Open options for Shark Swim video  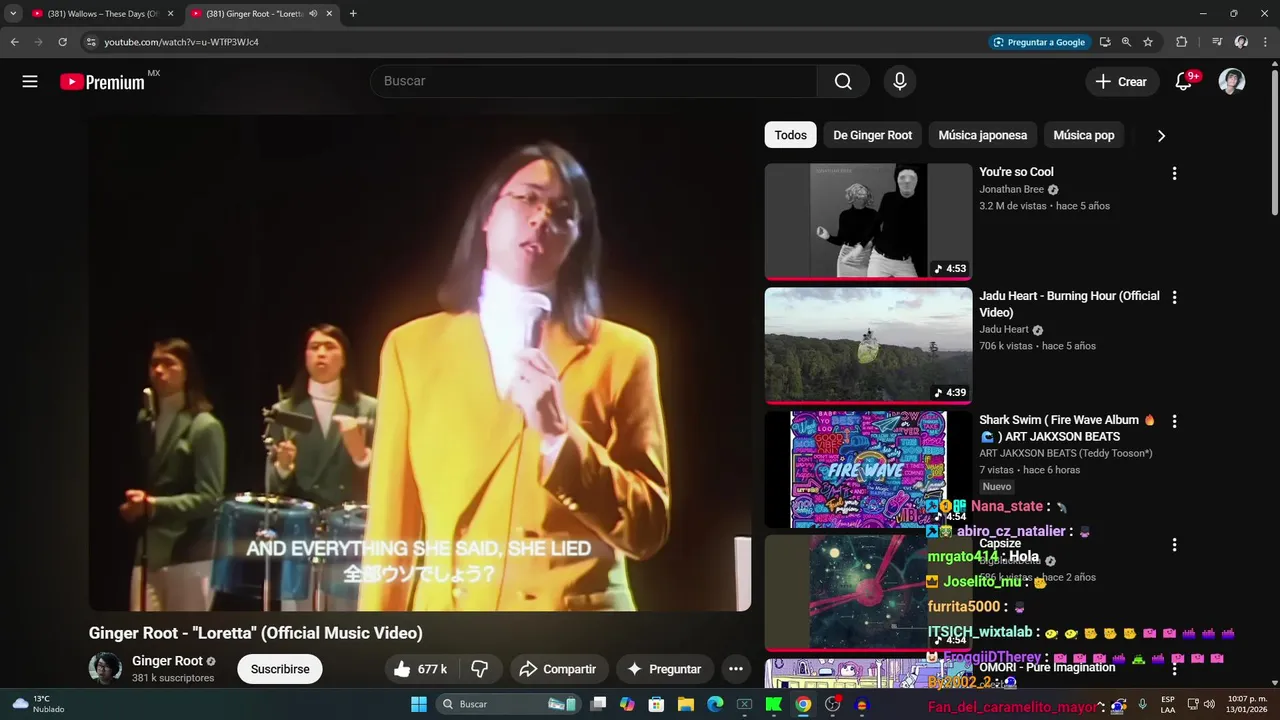(1174, 421)
